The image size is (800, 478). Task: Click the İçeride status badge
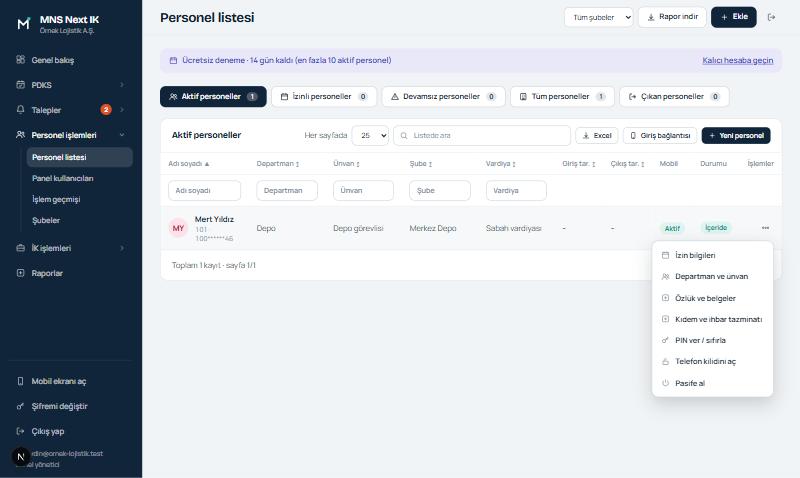point(716,228)
